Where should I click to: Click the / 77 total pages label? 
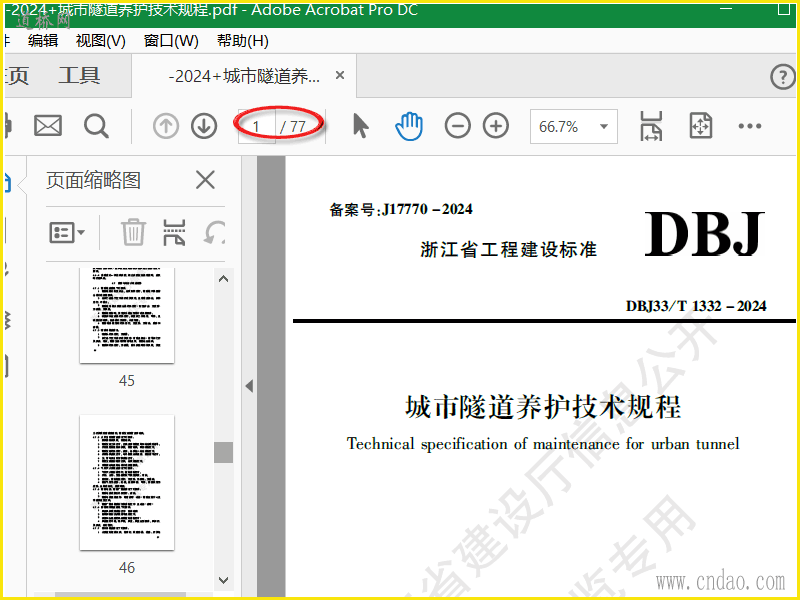click(x=293, y=127)
